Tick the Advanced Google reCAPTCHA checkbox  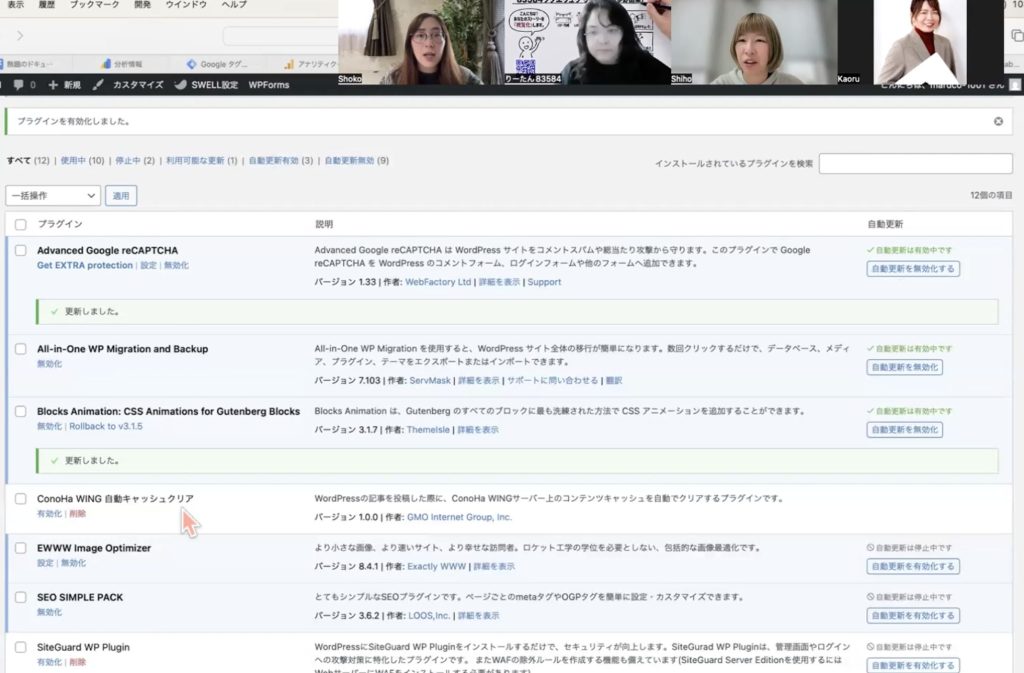[x=21, y=250]
